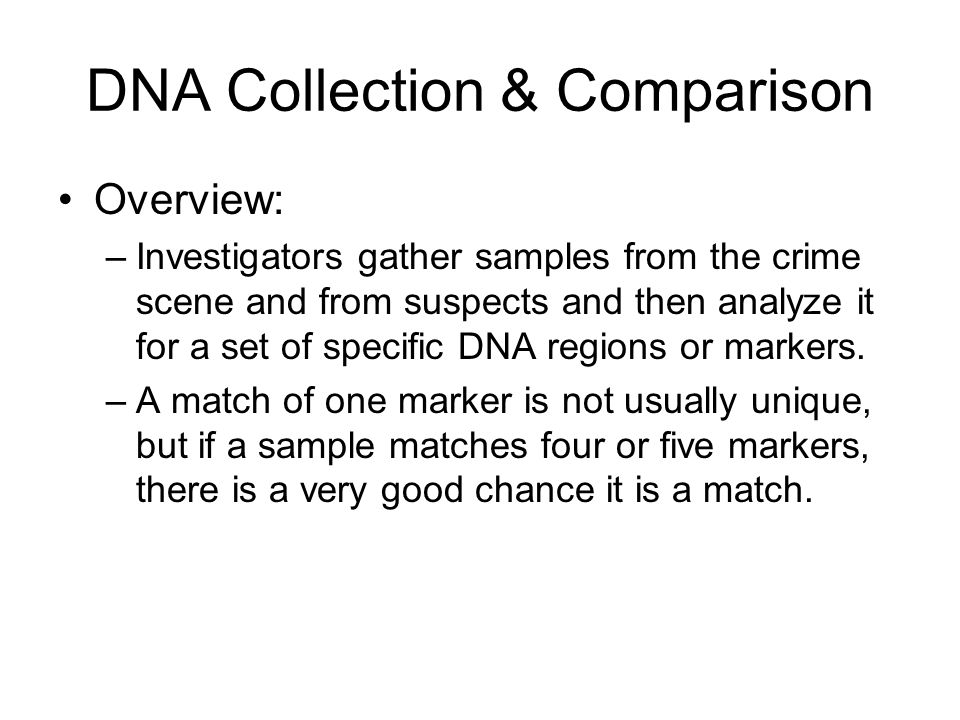Select the 'Overview:' bullet text
Image resolution: width=960 pixels, height=720 pixels.
click(189, 199)
